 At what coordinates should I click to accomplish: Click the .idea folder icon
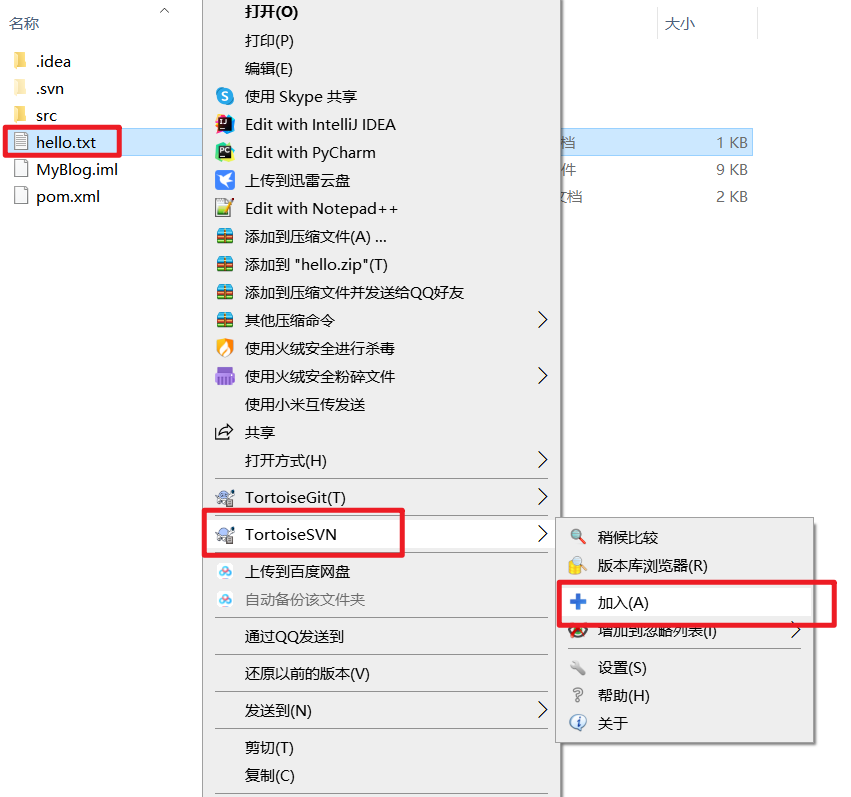20,61
